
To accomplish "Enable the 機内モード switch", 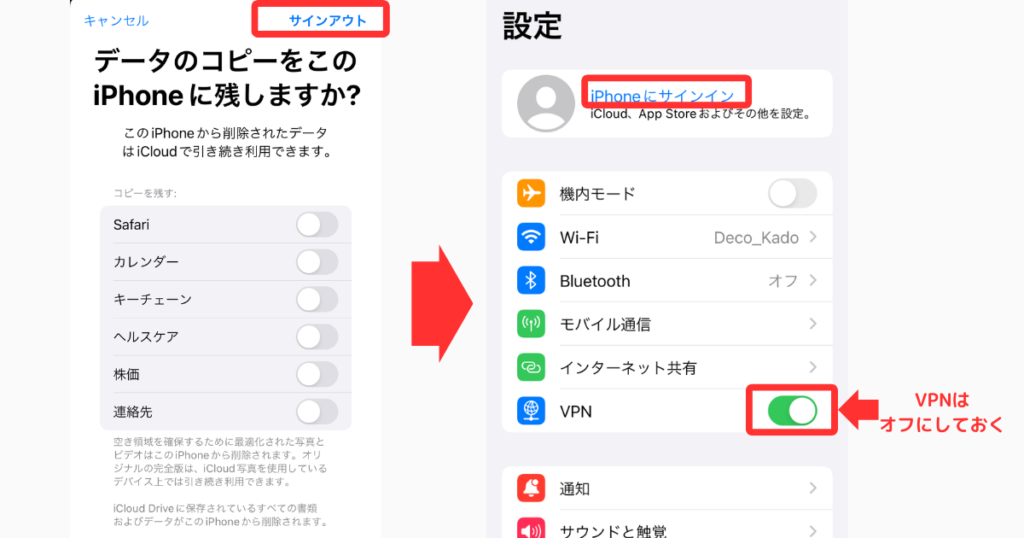I will pos(792,194).
